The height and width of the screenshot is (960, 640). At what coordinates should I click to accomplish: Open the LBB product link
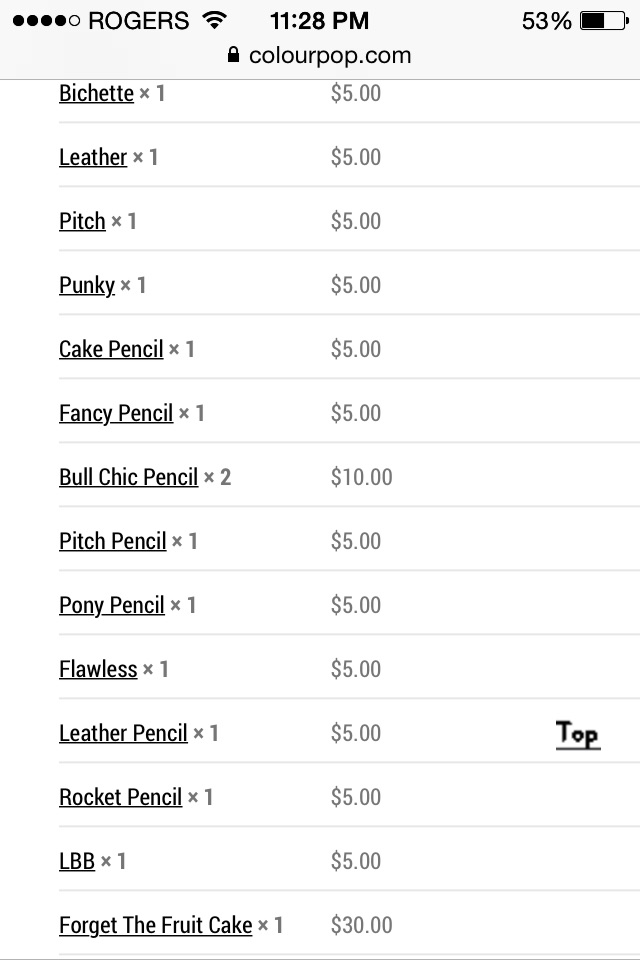(x=77, y=861)
